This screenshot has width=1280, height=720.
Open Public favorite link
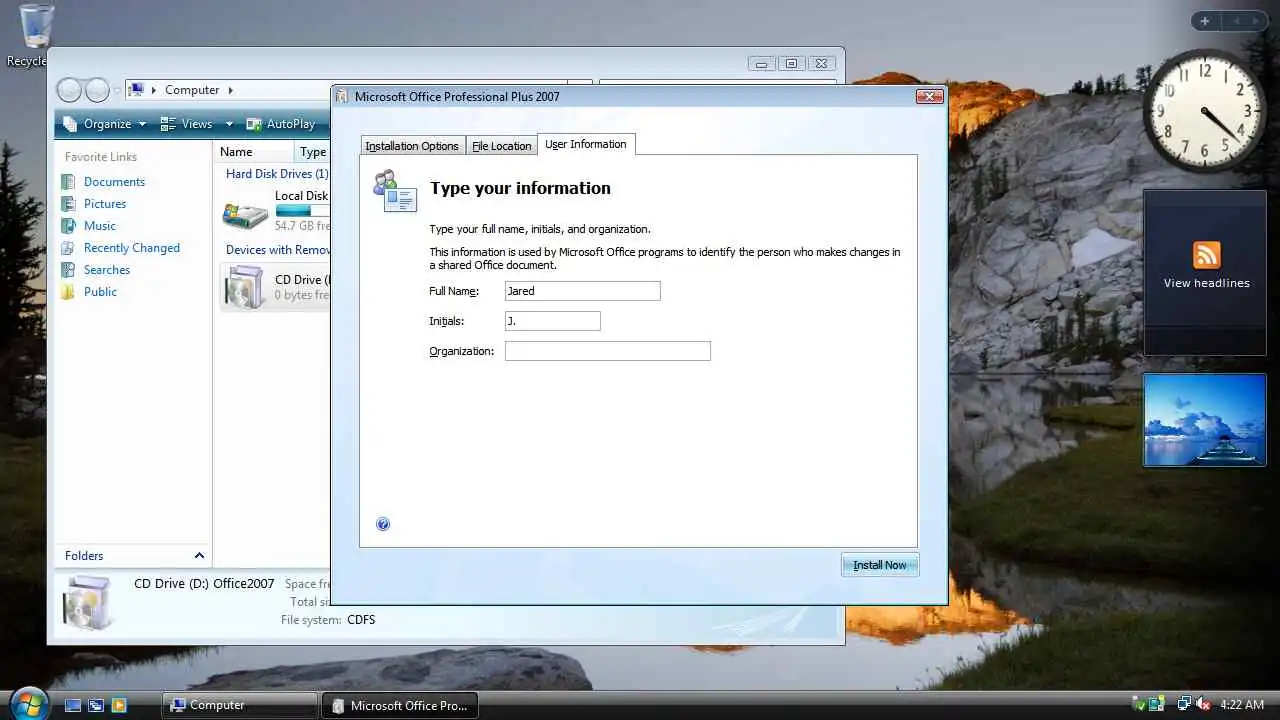coord(100,292)
